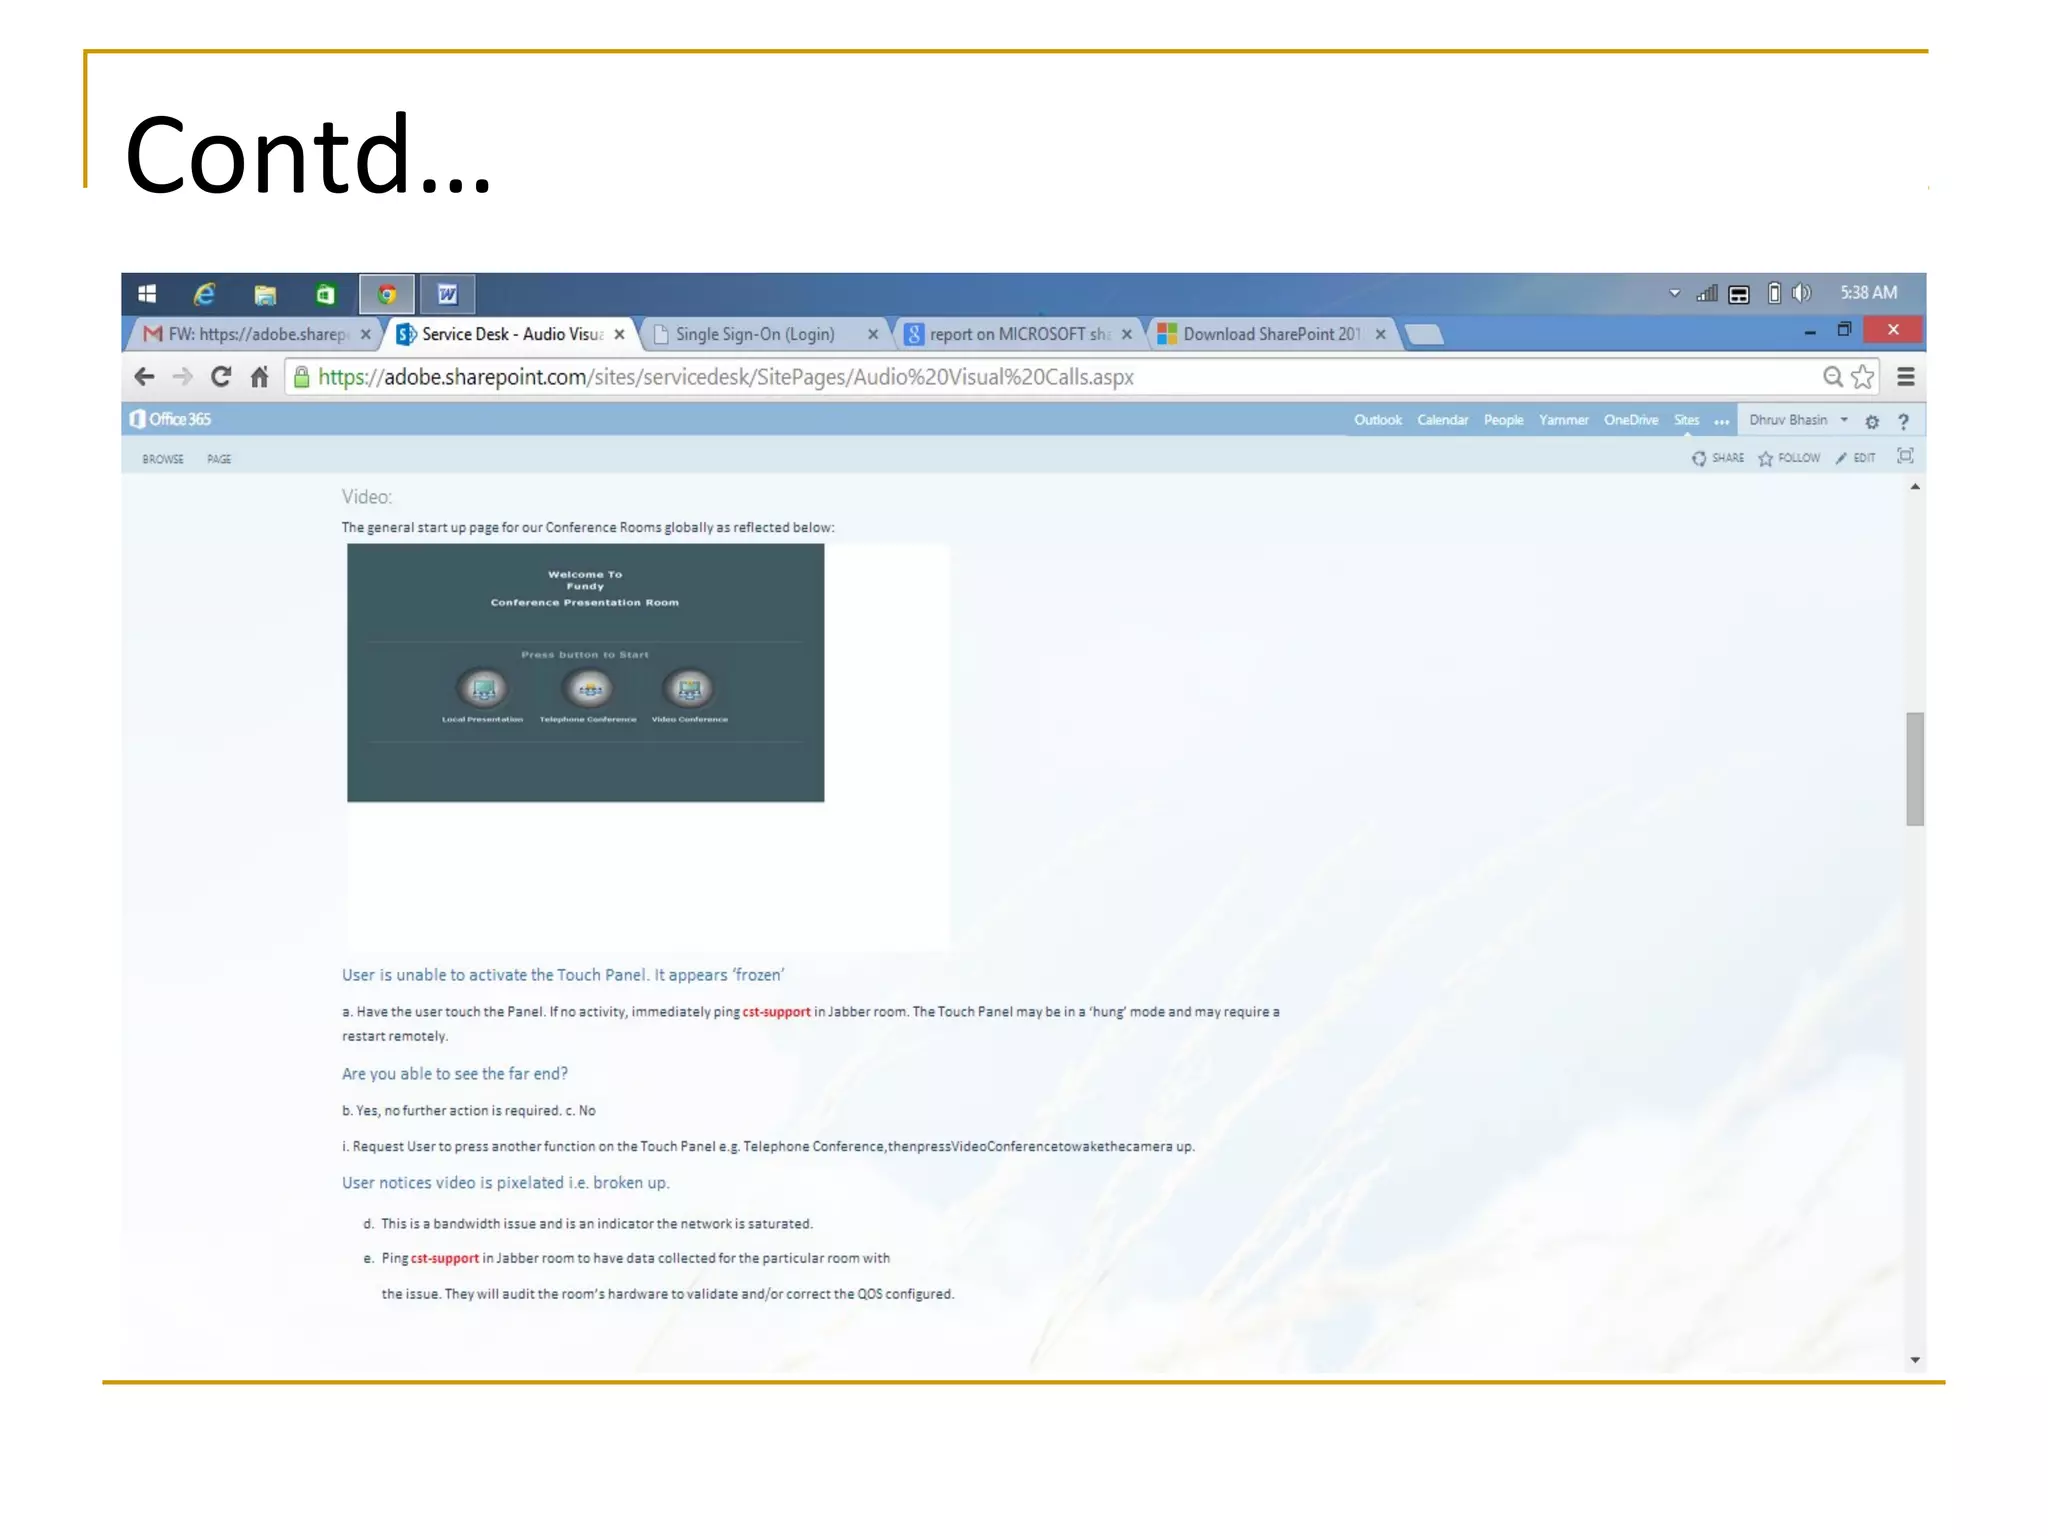The image size is (2048, 1536).
Task: Bookmark page with the star icon
Action: click(1862, 377)
